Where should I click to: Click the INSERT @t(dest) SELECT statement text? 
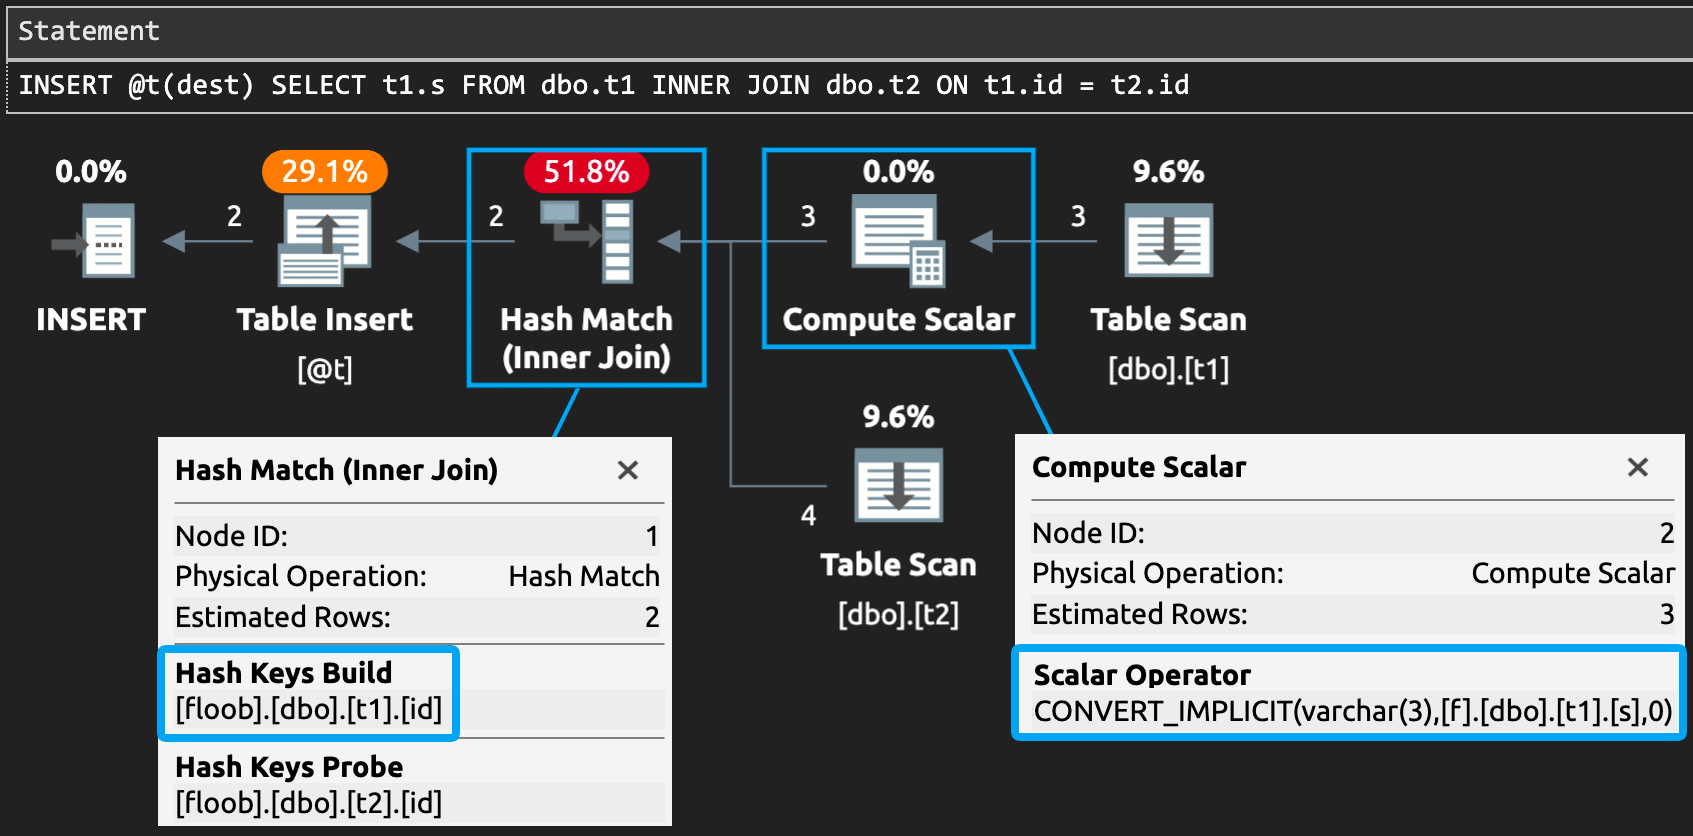pyautogui.click(x=604, y=85)
